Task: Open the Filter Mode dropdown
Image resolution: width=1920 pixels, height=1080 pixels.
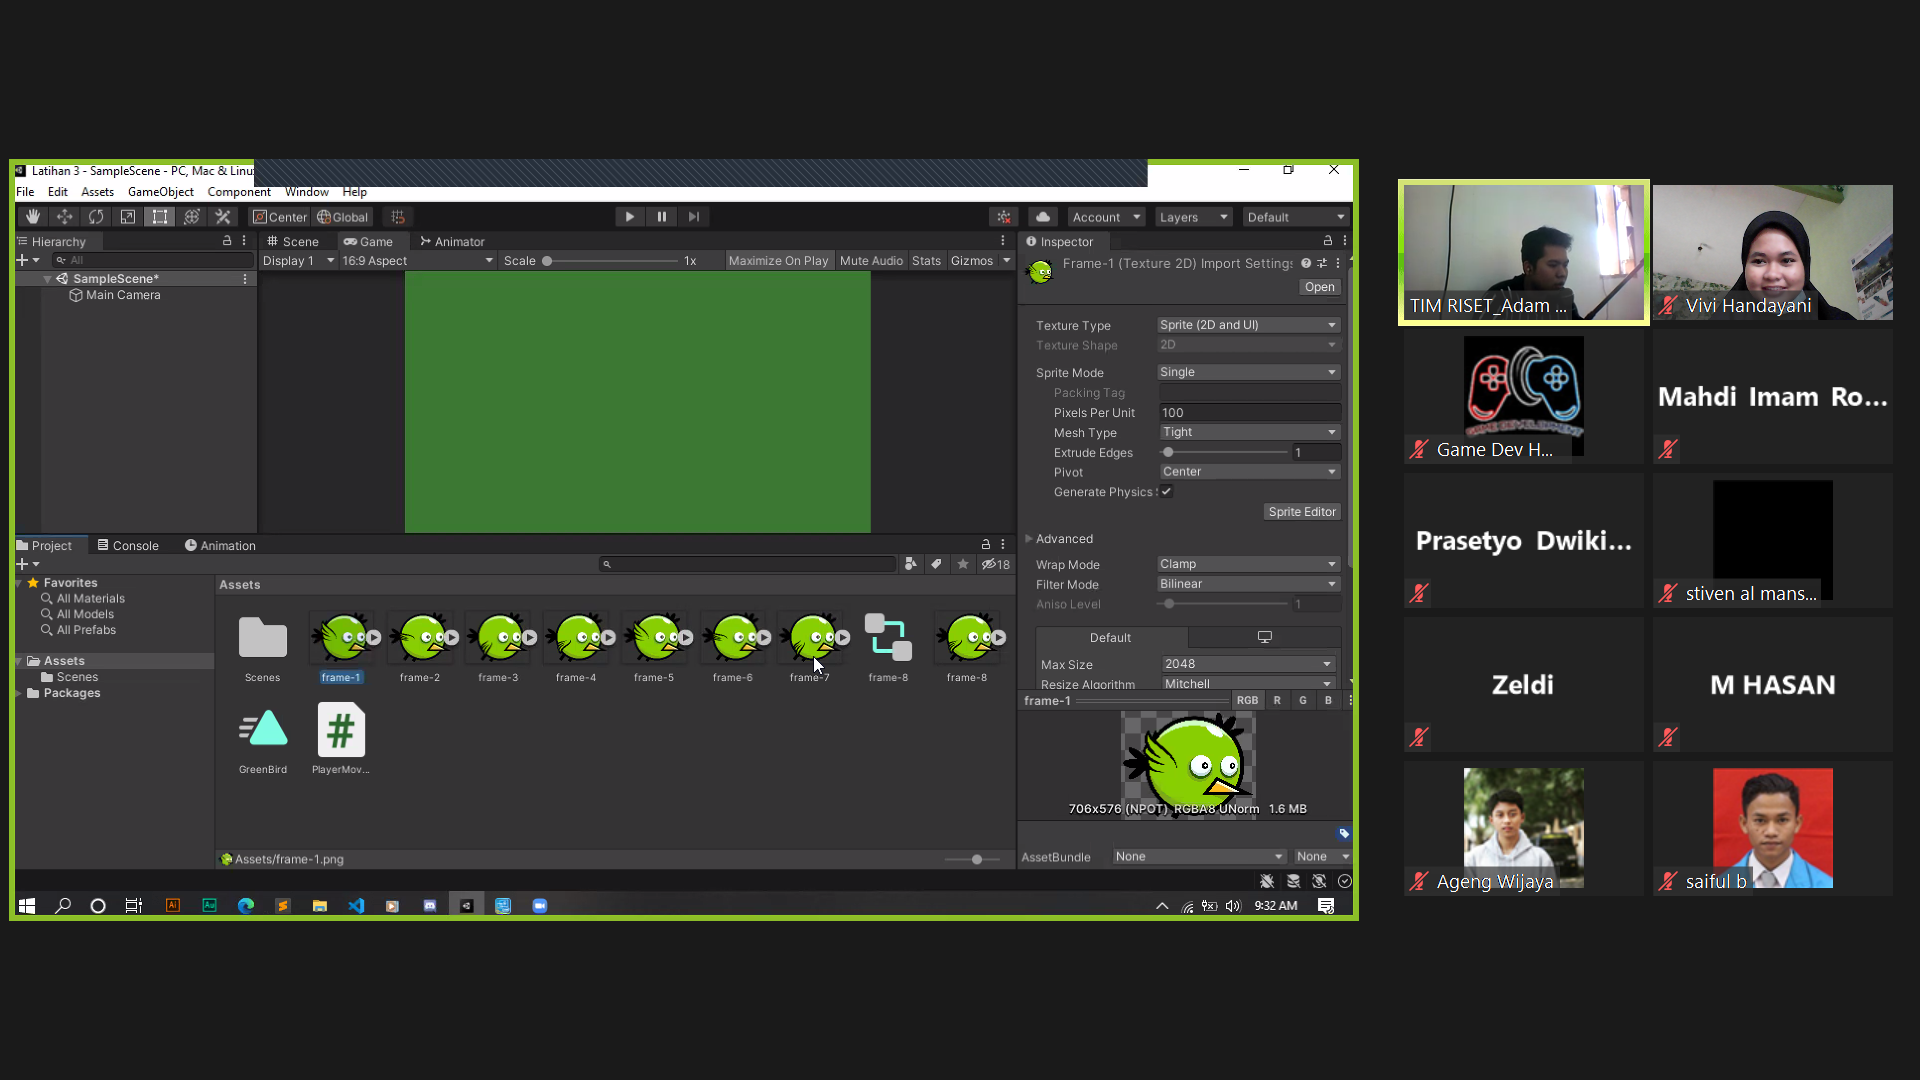Action: [1248, 584]
